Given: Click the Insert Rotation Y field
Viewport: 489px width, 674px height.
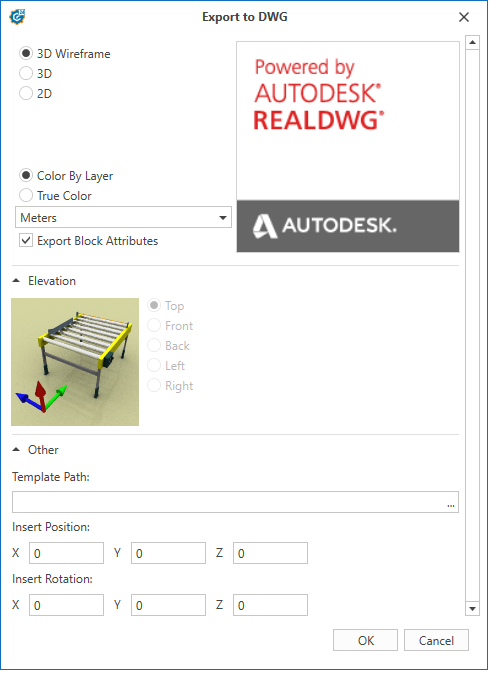Looking at the screenshot, I should click(x=168, y=605).
